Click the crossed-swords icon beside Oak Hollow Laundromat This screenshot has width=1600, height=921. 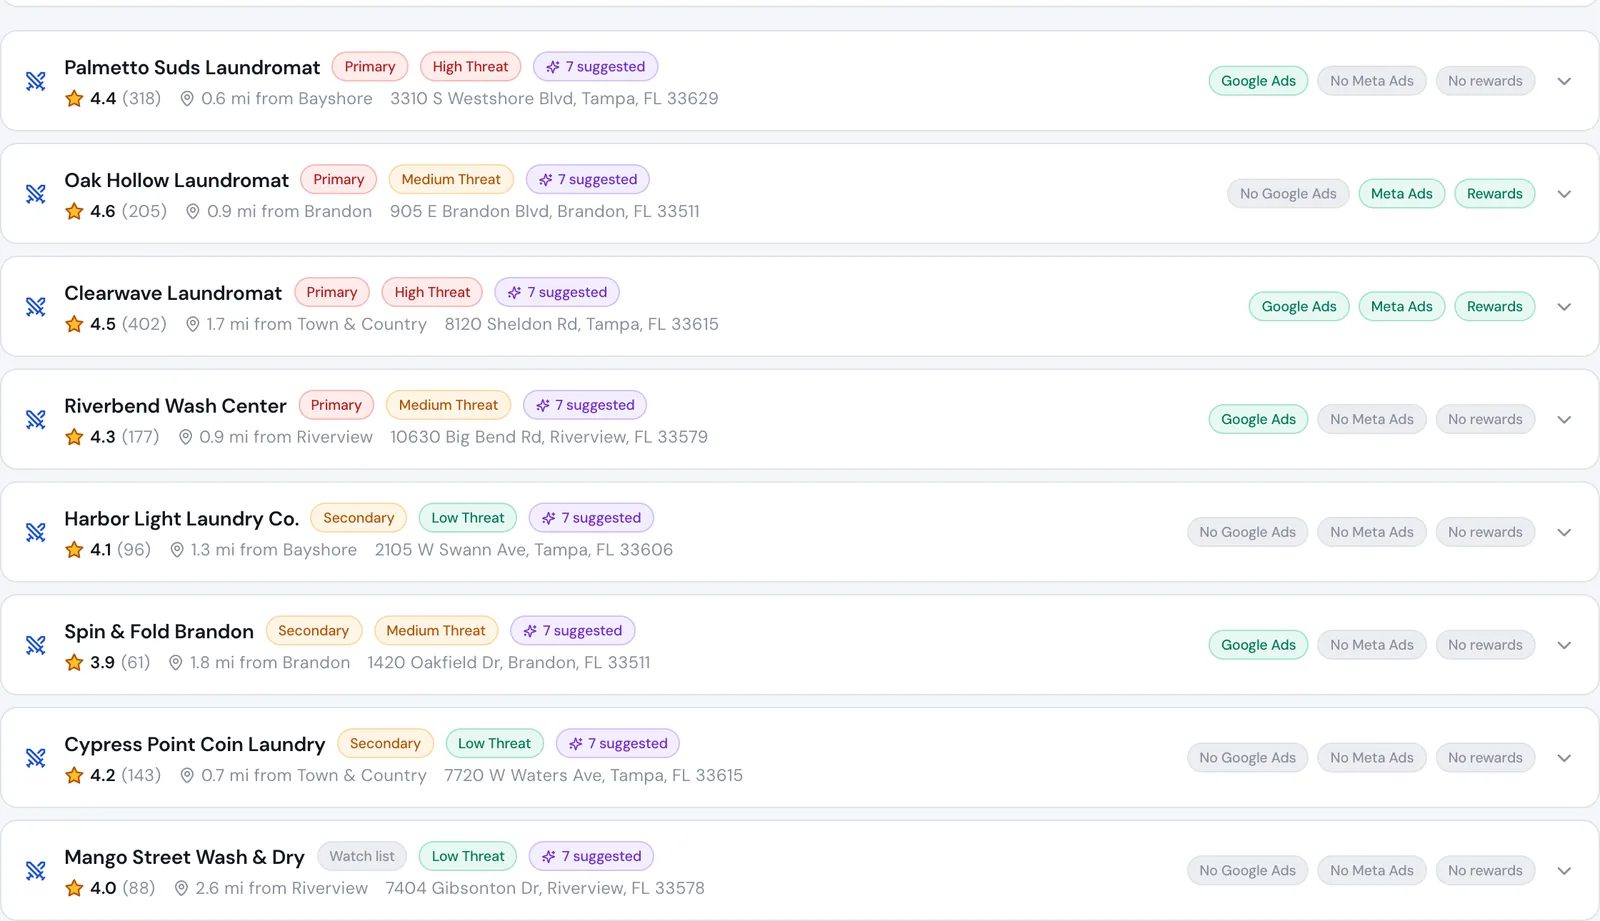(36, 194)
